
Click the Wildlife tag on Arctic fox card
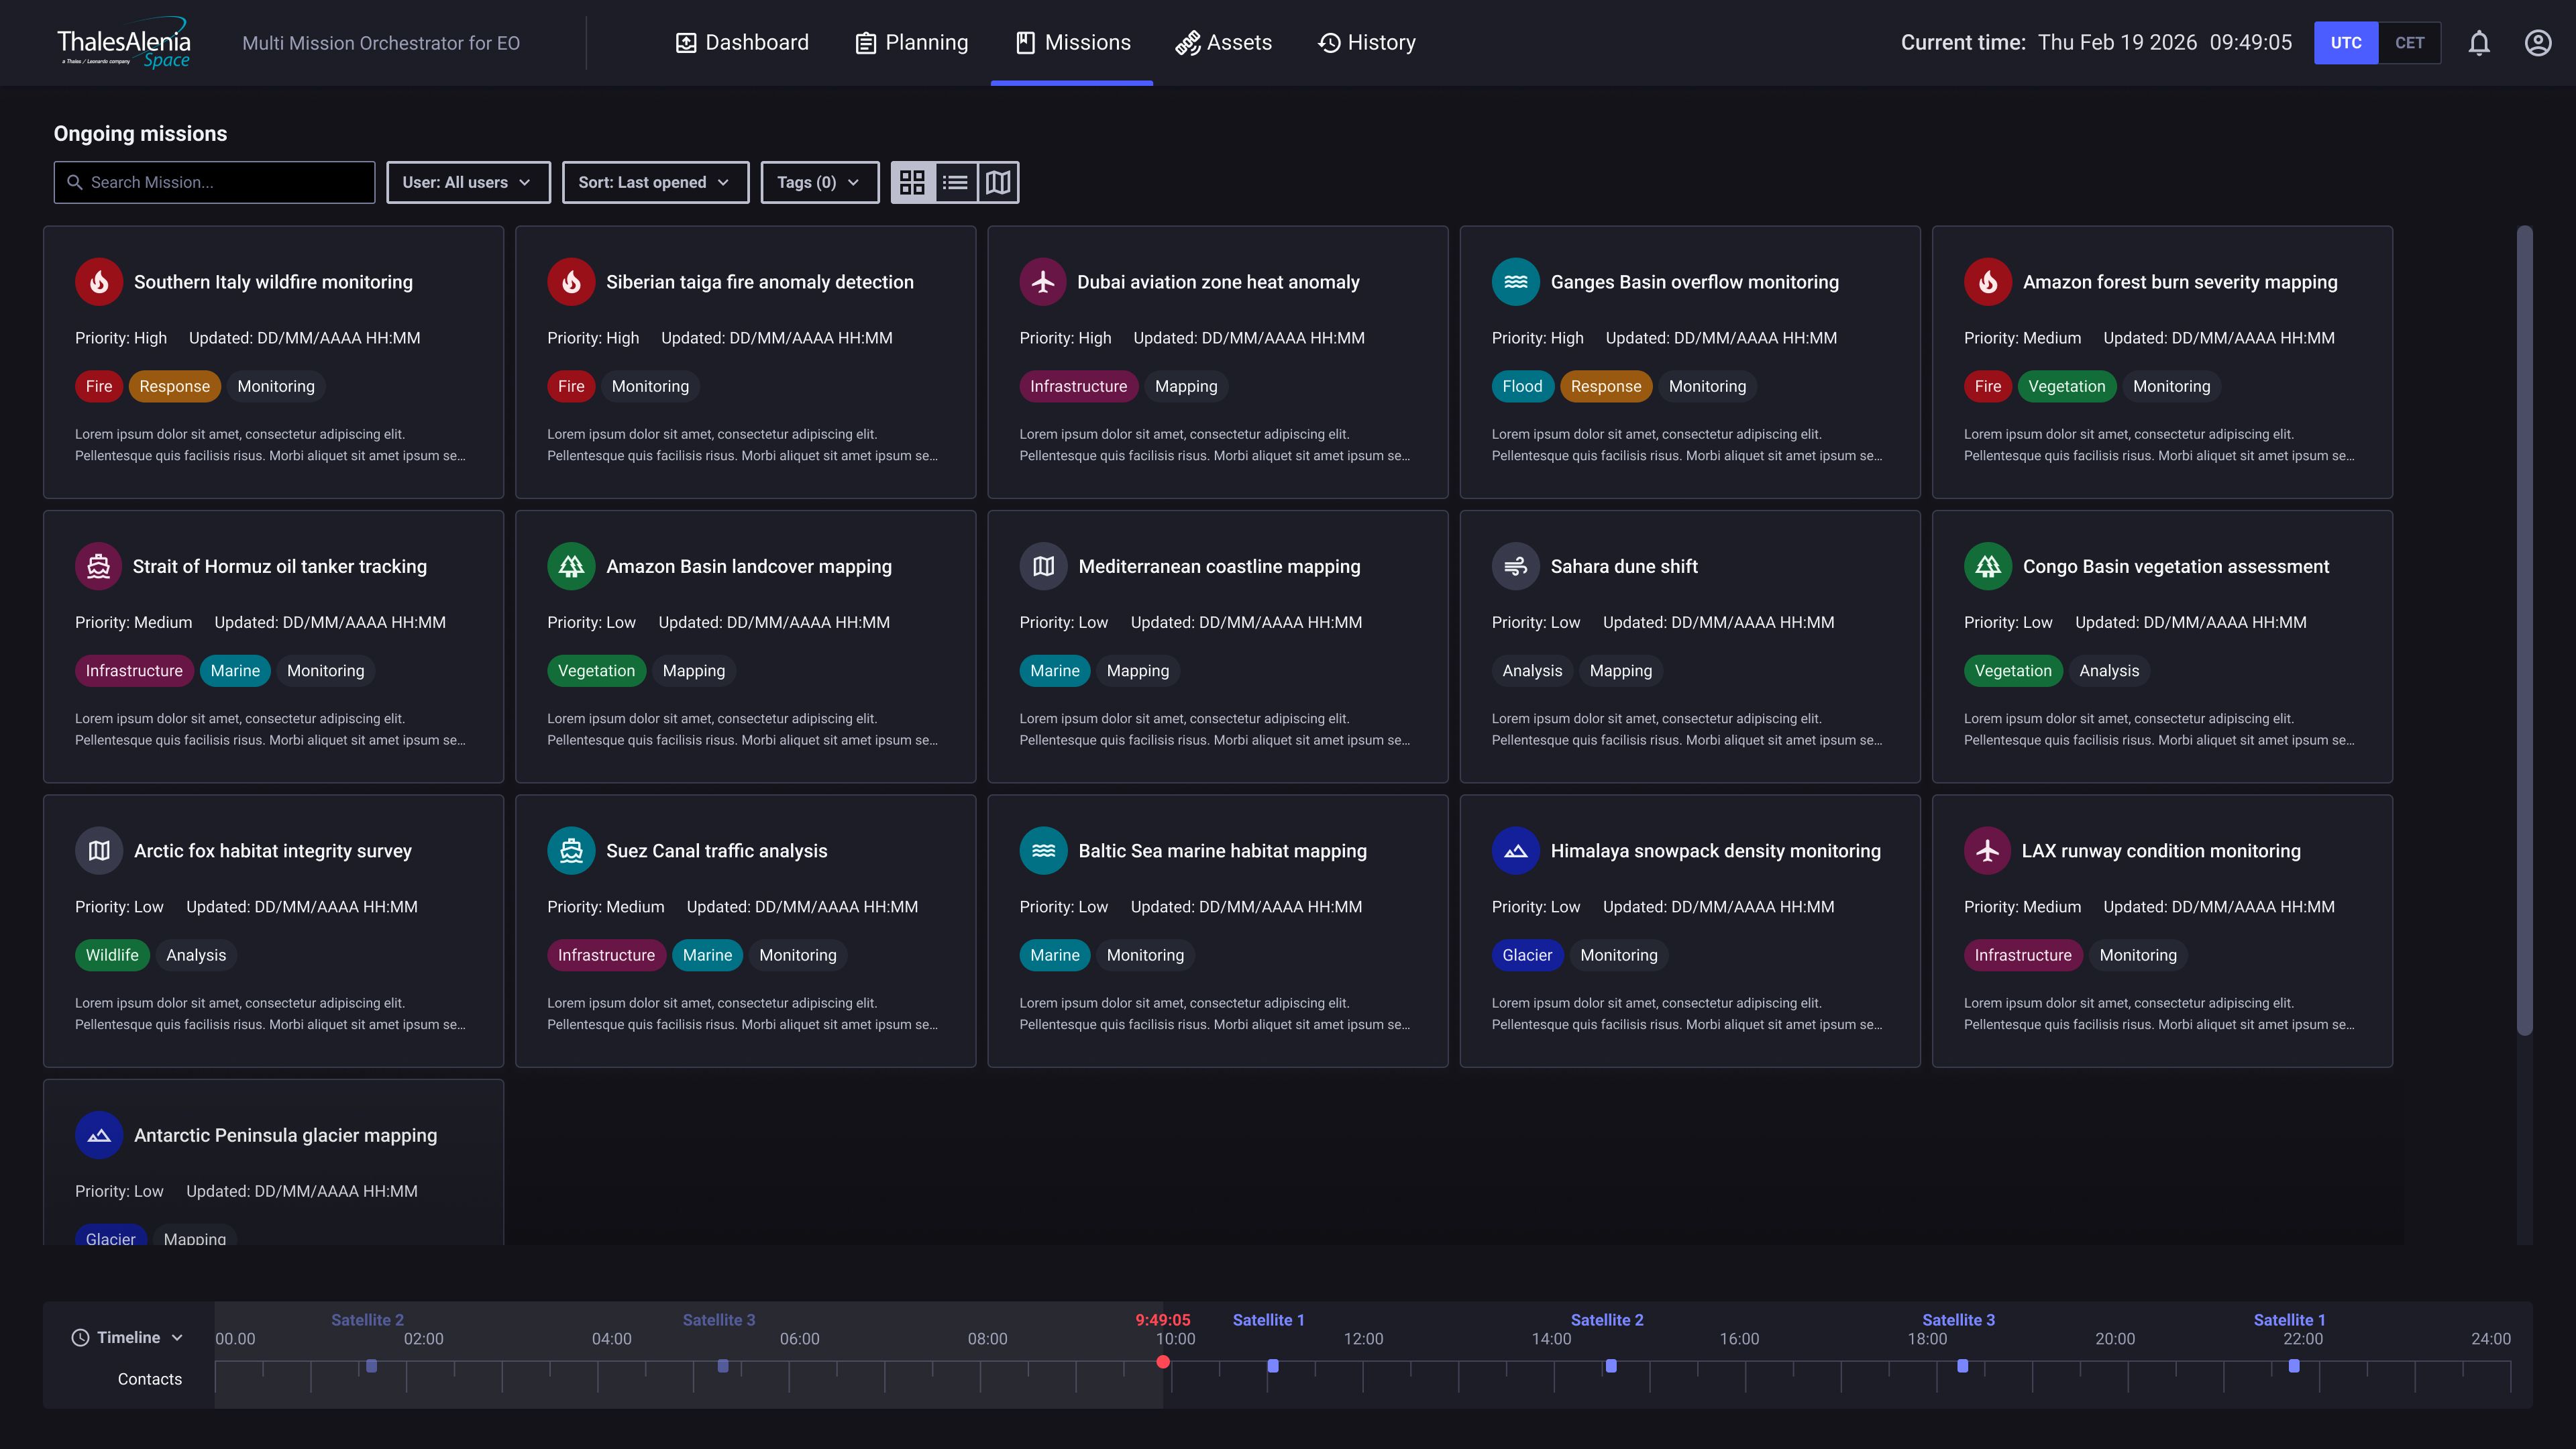(x=112, y=955)
